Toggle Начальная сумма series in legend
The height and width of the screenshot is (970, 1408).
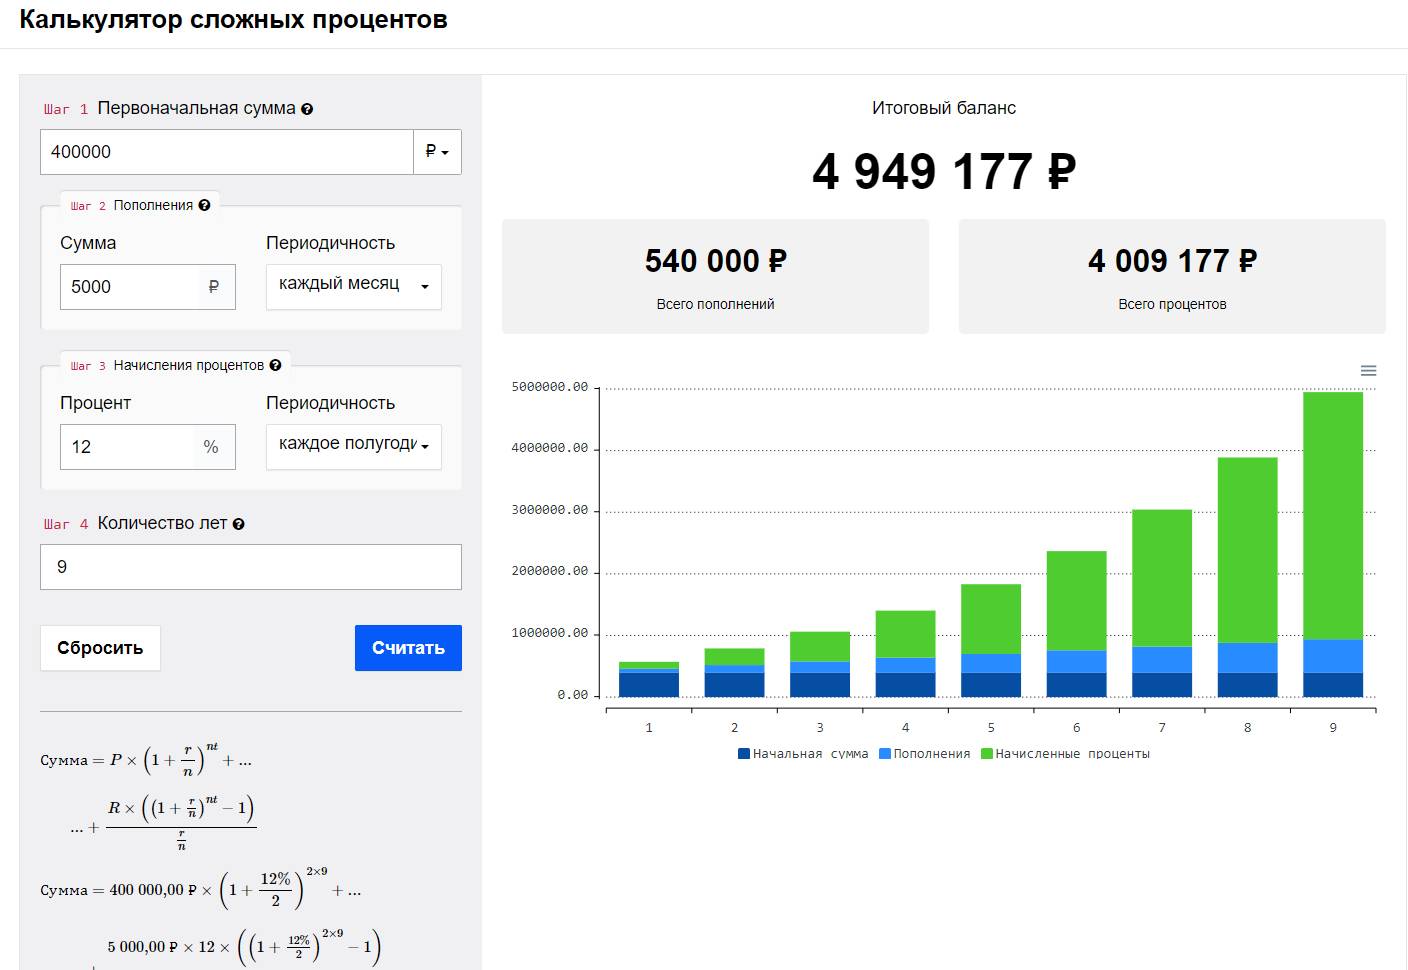point(803,754)
